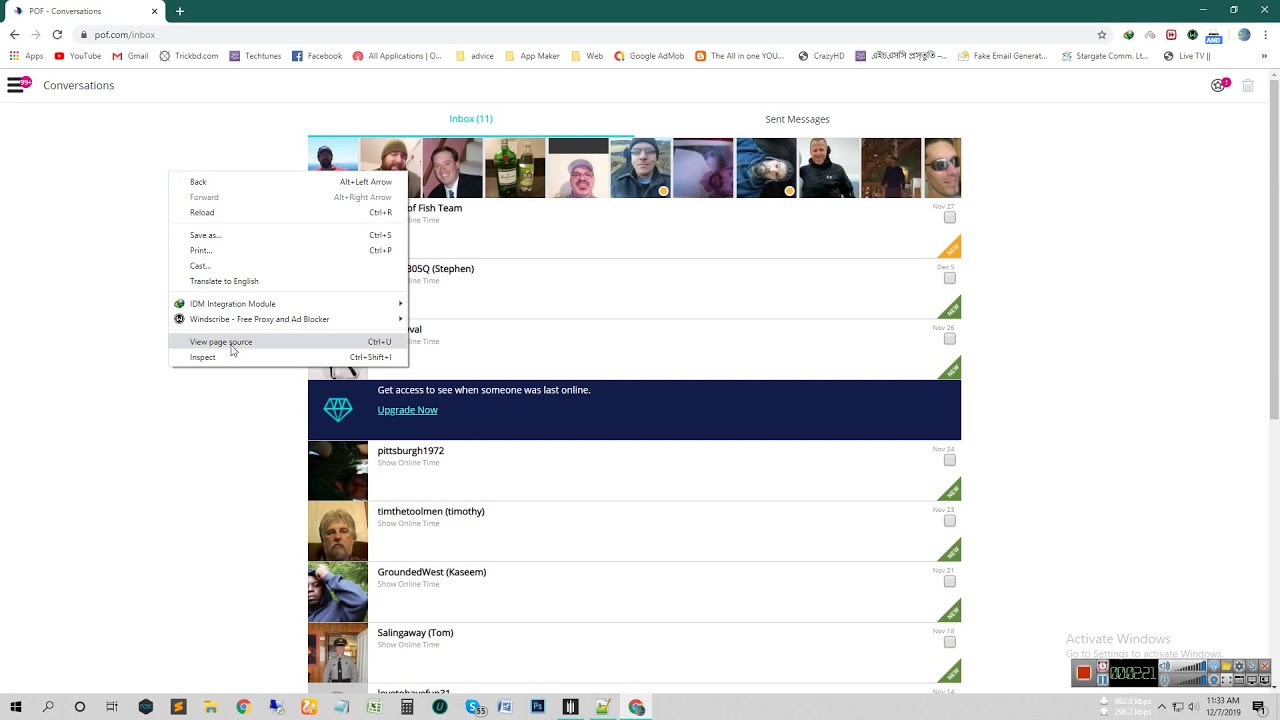Select the pittsburgh1972 conversation checkbox
The width and height of the screenshot is (1280, 720).
tap(949, 460)
